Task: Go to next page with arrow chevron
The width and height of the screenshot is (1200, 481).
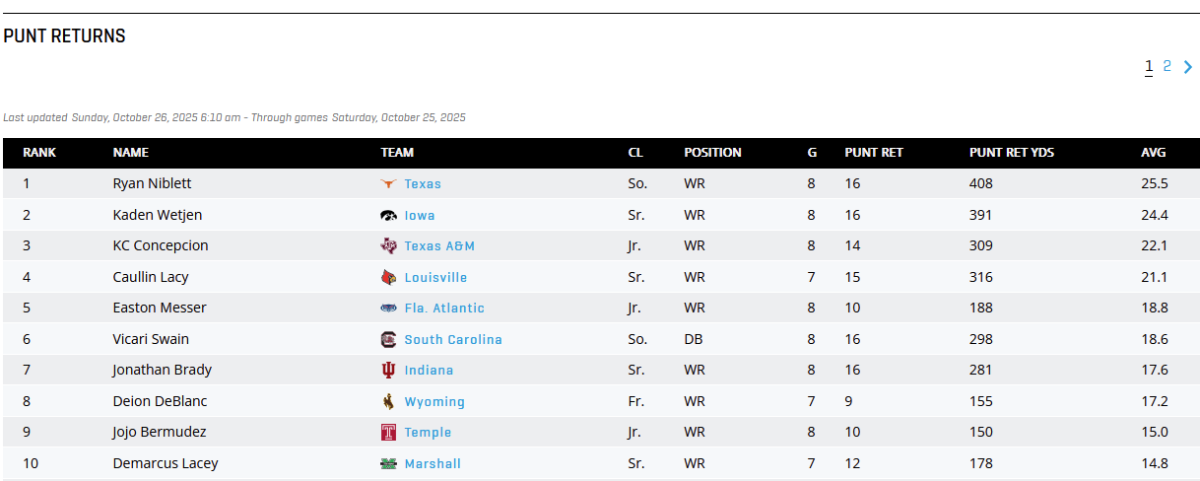Action: [1188, 67]
